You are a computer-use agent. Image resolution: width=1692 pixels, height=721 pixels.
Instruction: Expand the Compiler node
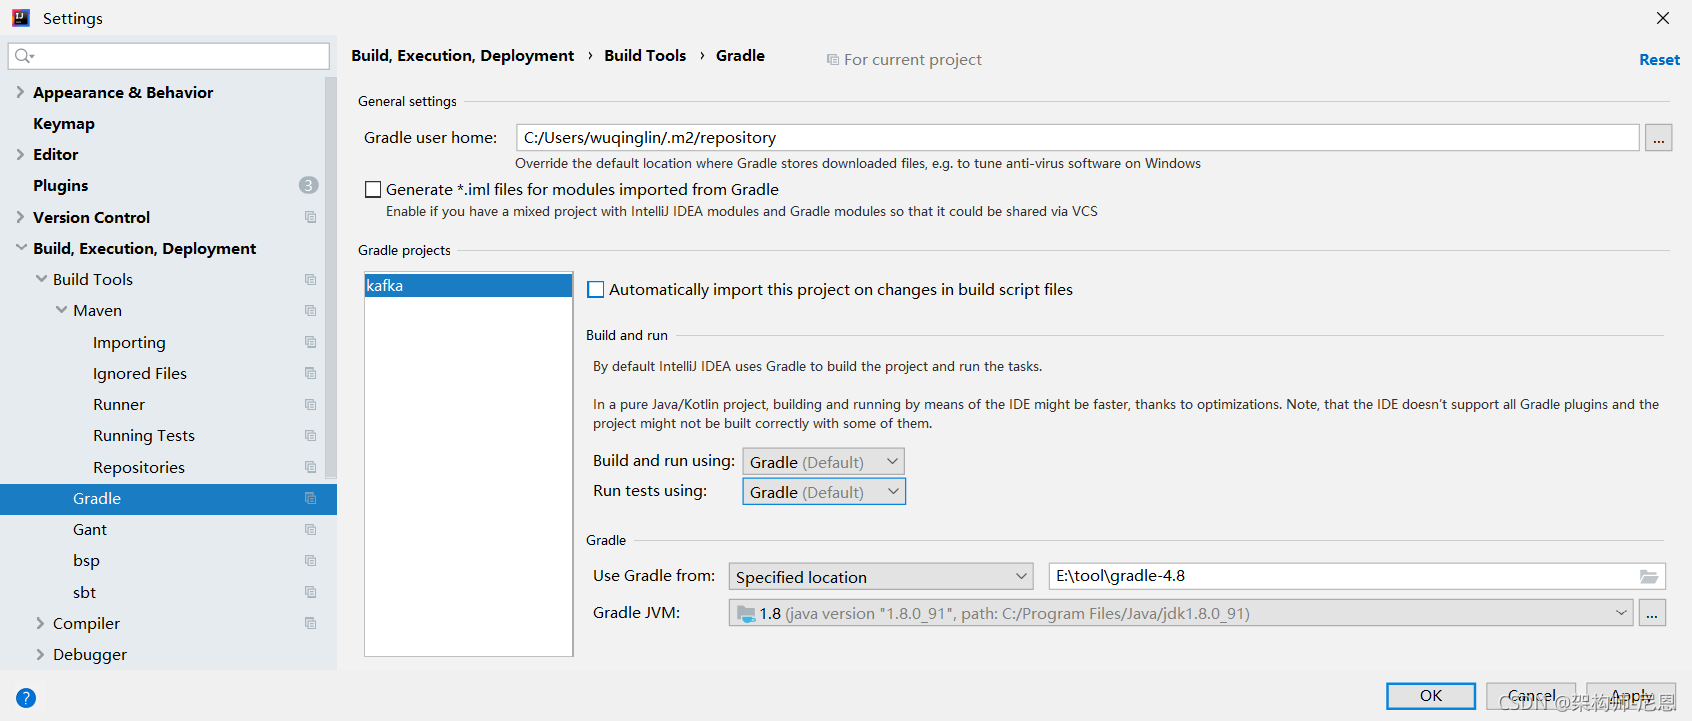(41, 623)
